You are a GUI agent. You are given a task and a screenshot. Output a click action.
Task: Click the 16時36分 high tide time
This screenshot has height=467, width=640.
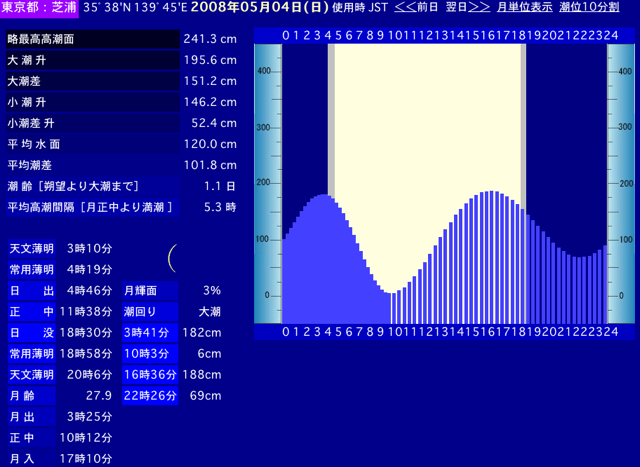[x=150, y=375]
